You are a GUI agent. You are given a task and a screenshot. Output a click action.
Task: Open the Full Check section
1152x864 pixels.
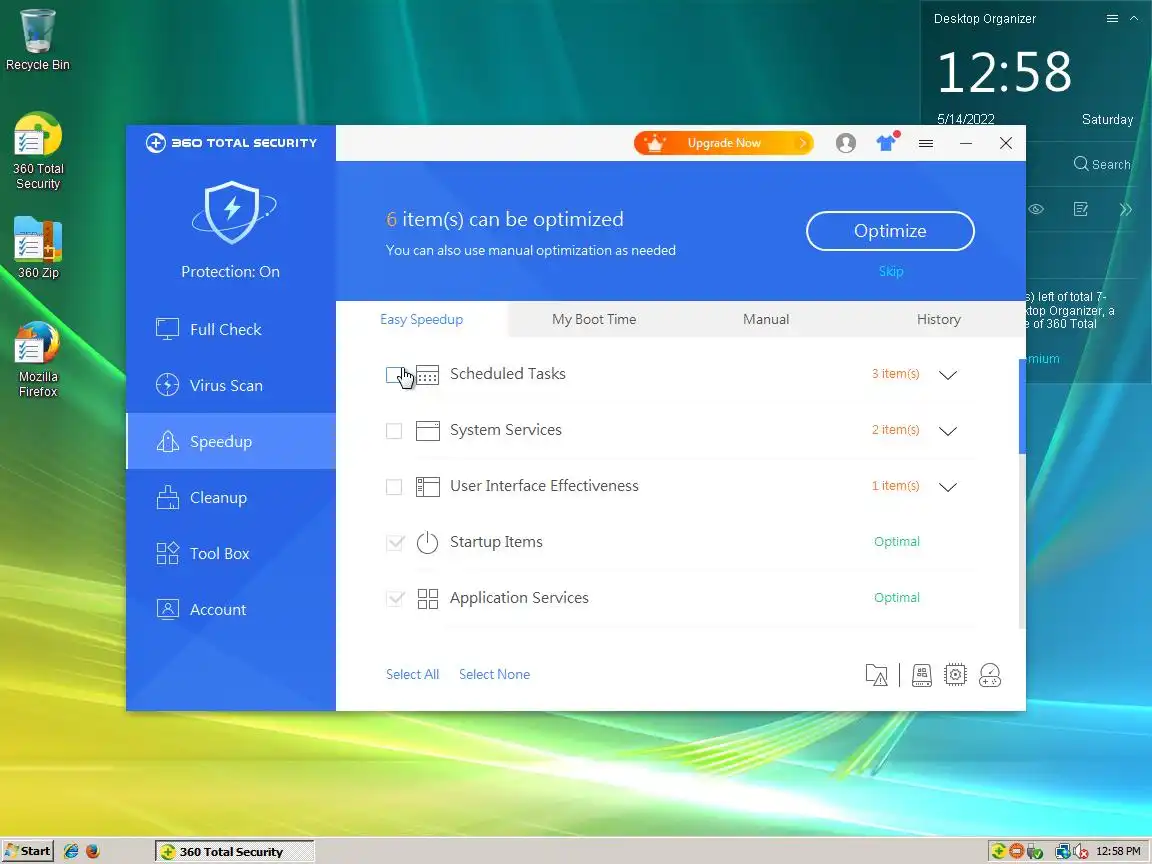pyautogui.click(x=231, y=329)
